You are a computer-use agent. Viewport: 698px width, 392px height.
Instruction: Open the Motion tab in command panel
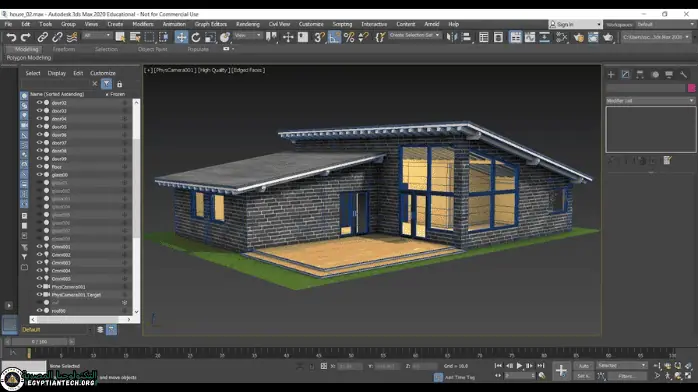pyautogui.click(x=655, y=75)
